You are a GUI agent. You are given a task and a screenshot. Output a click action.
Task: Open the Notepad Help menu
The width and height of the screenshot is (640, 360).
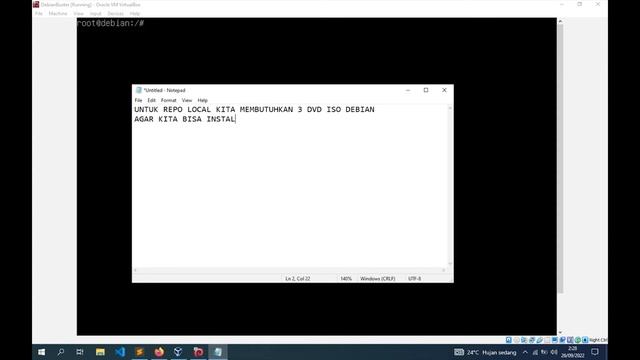click(x=202, y=100)
